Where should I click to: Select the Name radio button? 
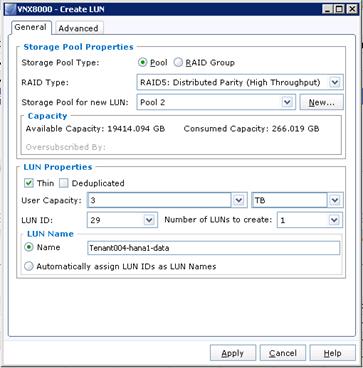coord(29,247)
